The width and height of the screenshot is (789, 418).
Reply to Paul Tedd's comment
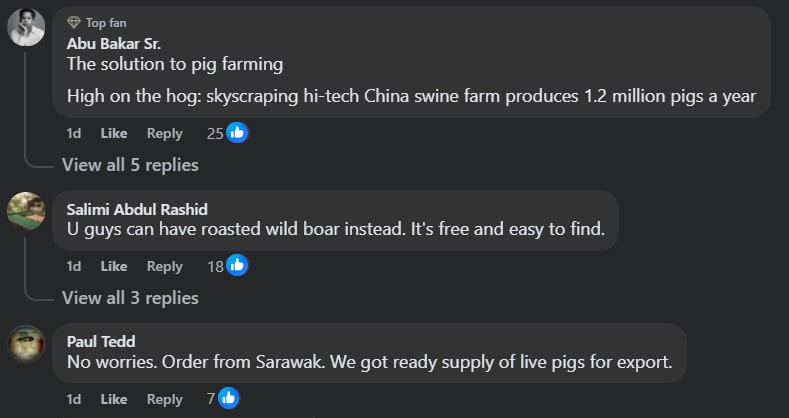(x=165, y=399)
